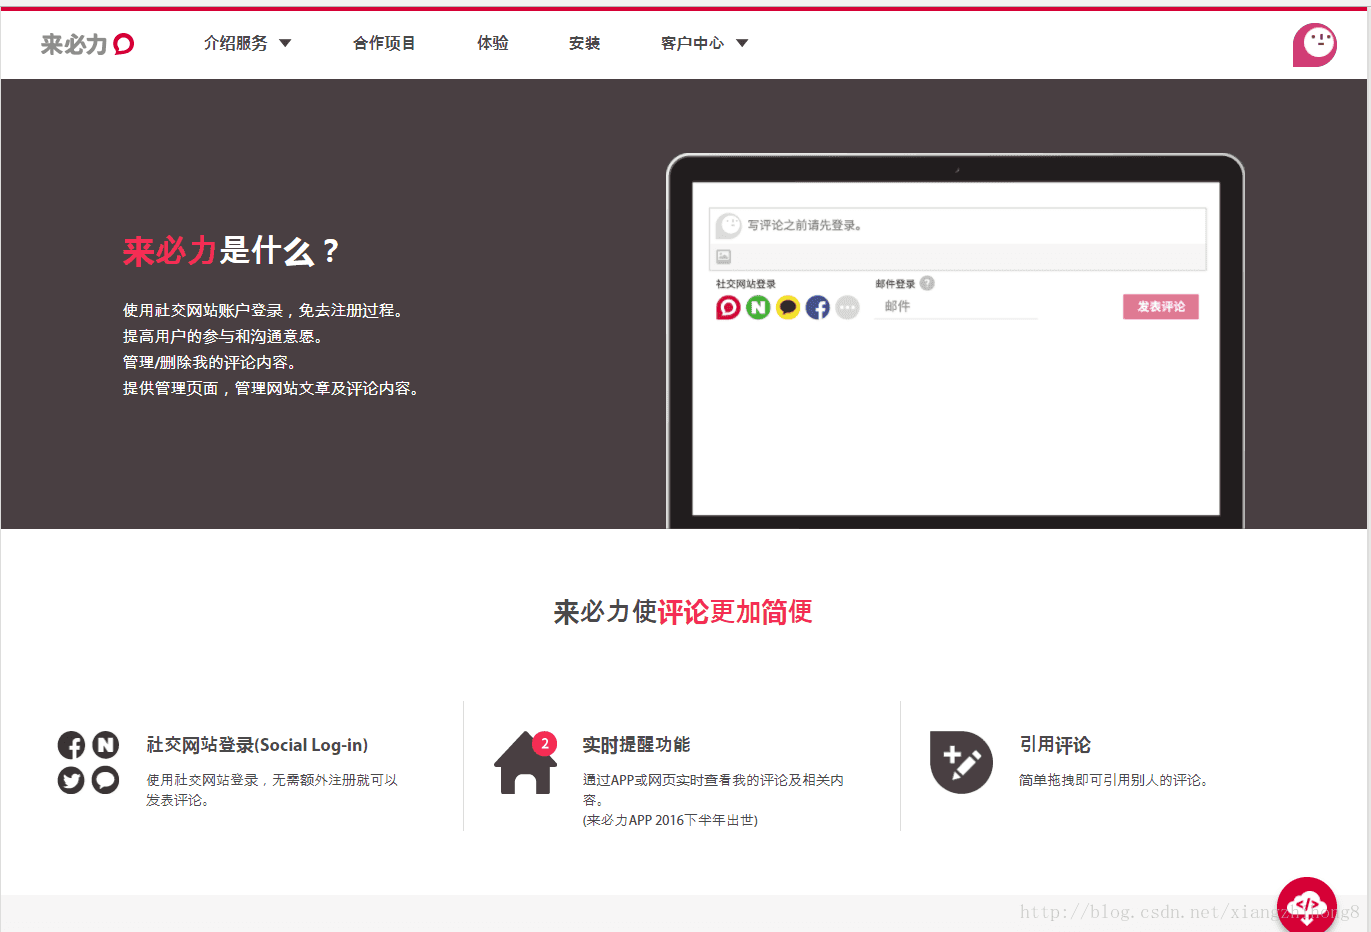Click the avatar icon in the comment input box
Image resolution: width=1371 pixels, height=932 pixels.
click(729, 225)
